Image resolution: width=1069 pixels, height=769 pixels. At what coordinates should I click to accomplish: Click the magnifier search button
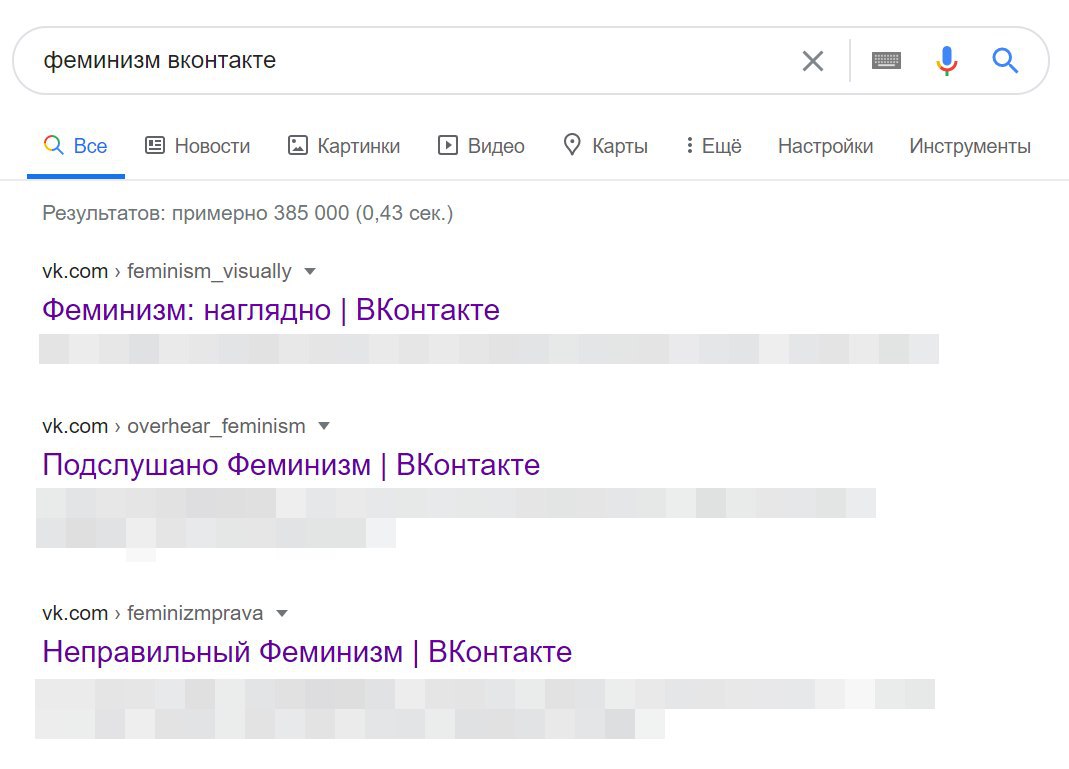1005,61
